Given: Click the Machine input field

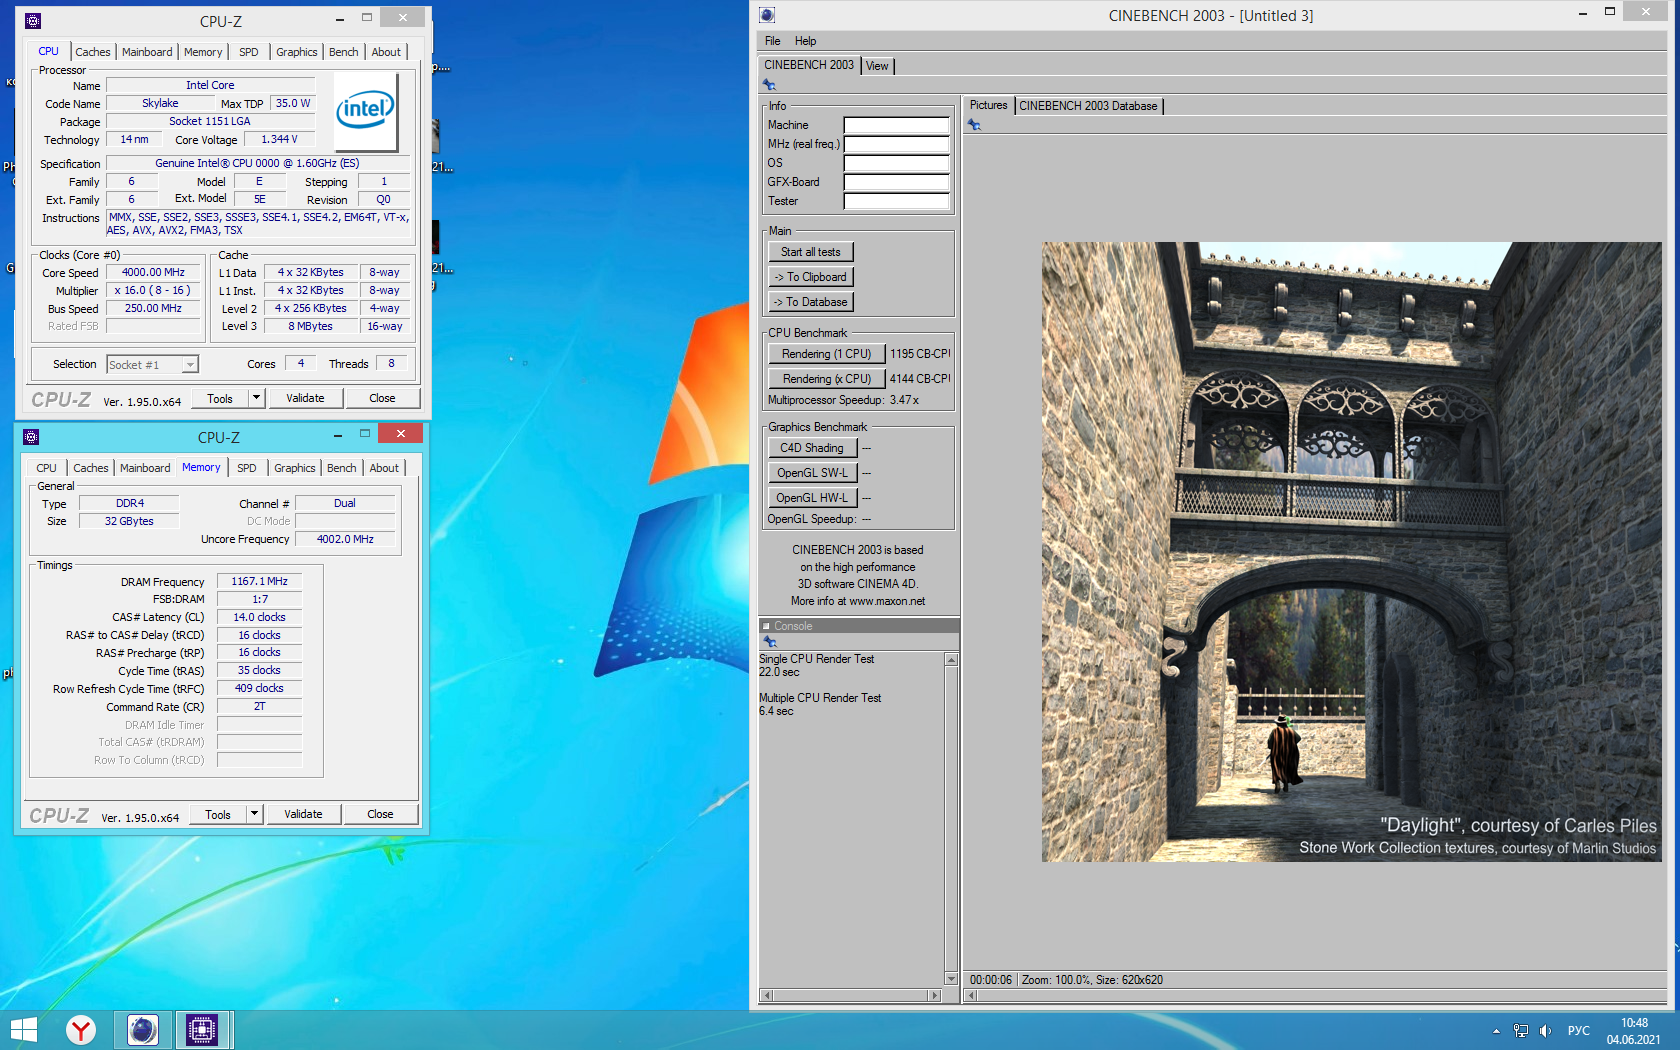Looking at the screenshot, I should point(896,125).
